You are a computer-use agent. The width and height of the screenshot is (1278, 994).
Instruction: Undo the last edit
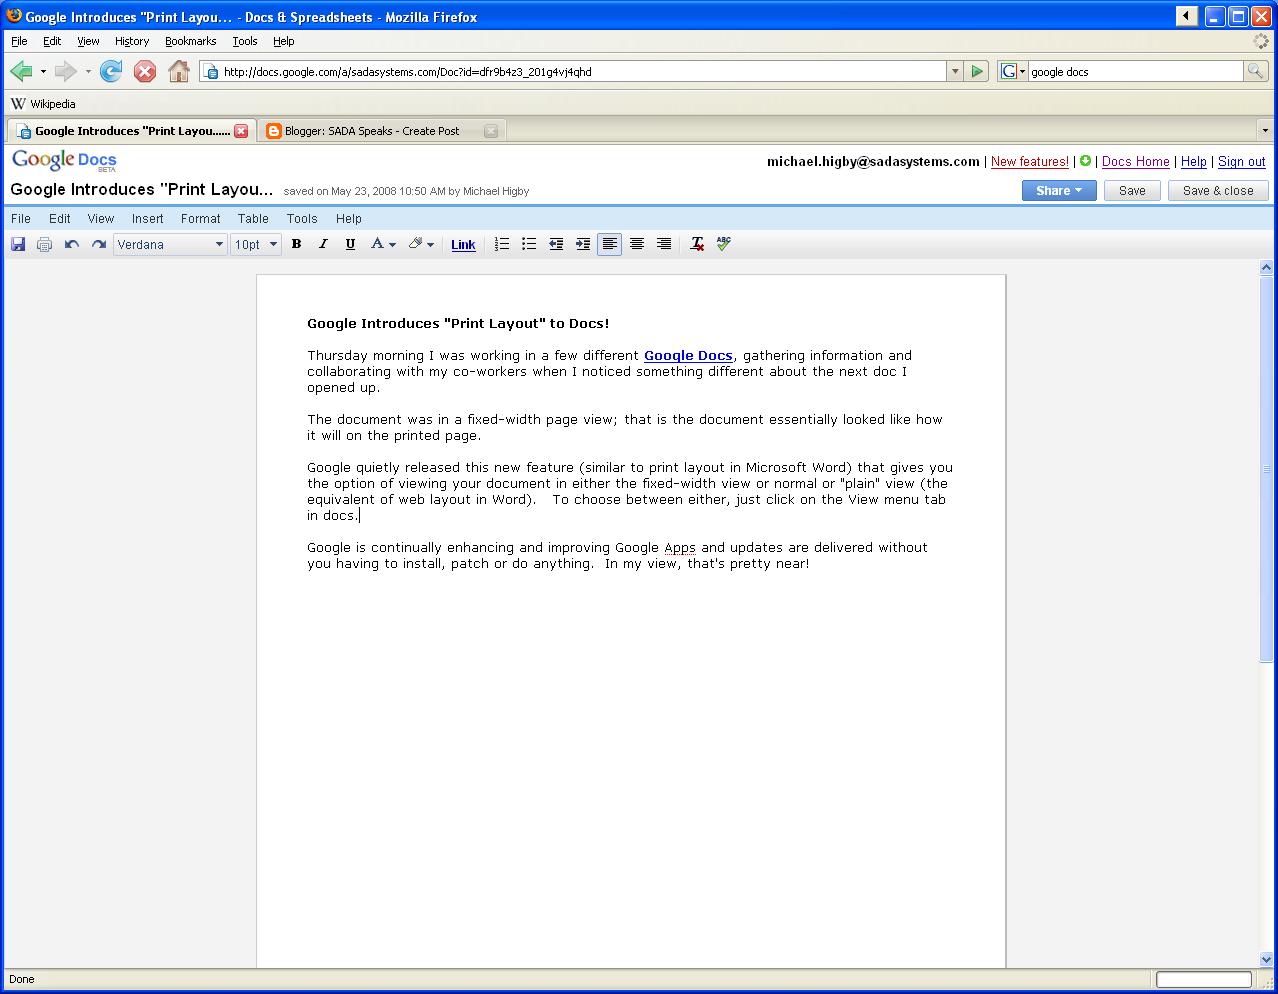coord(71,244)
